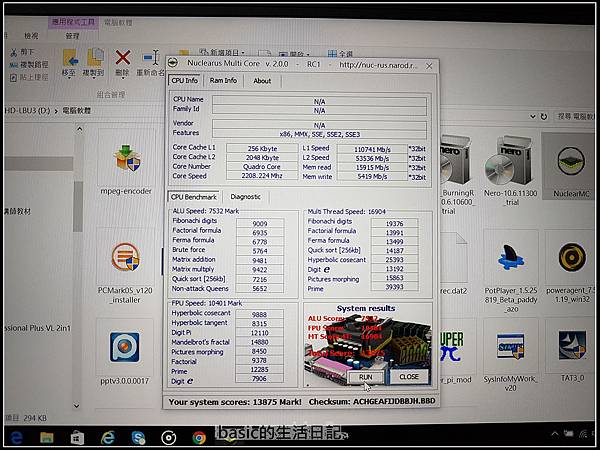This screenshot has width=600, height=450.
Task: Click 複製路徑 in Explorer ribbon
Action: (29, 64)
